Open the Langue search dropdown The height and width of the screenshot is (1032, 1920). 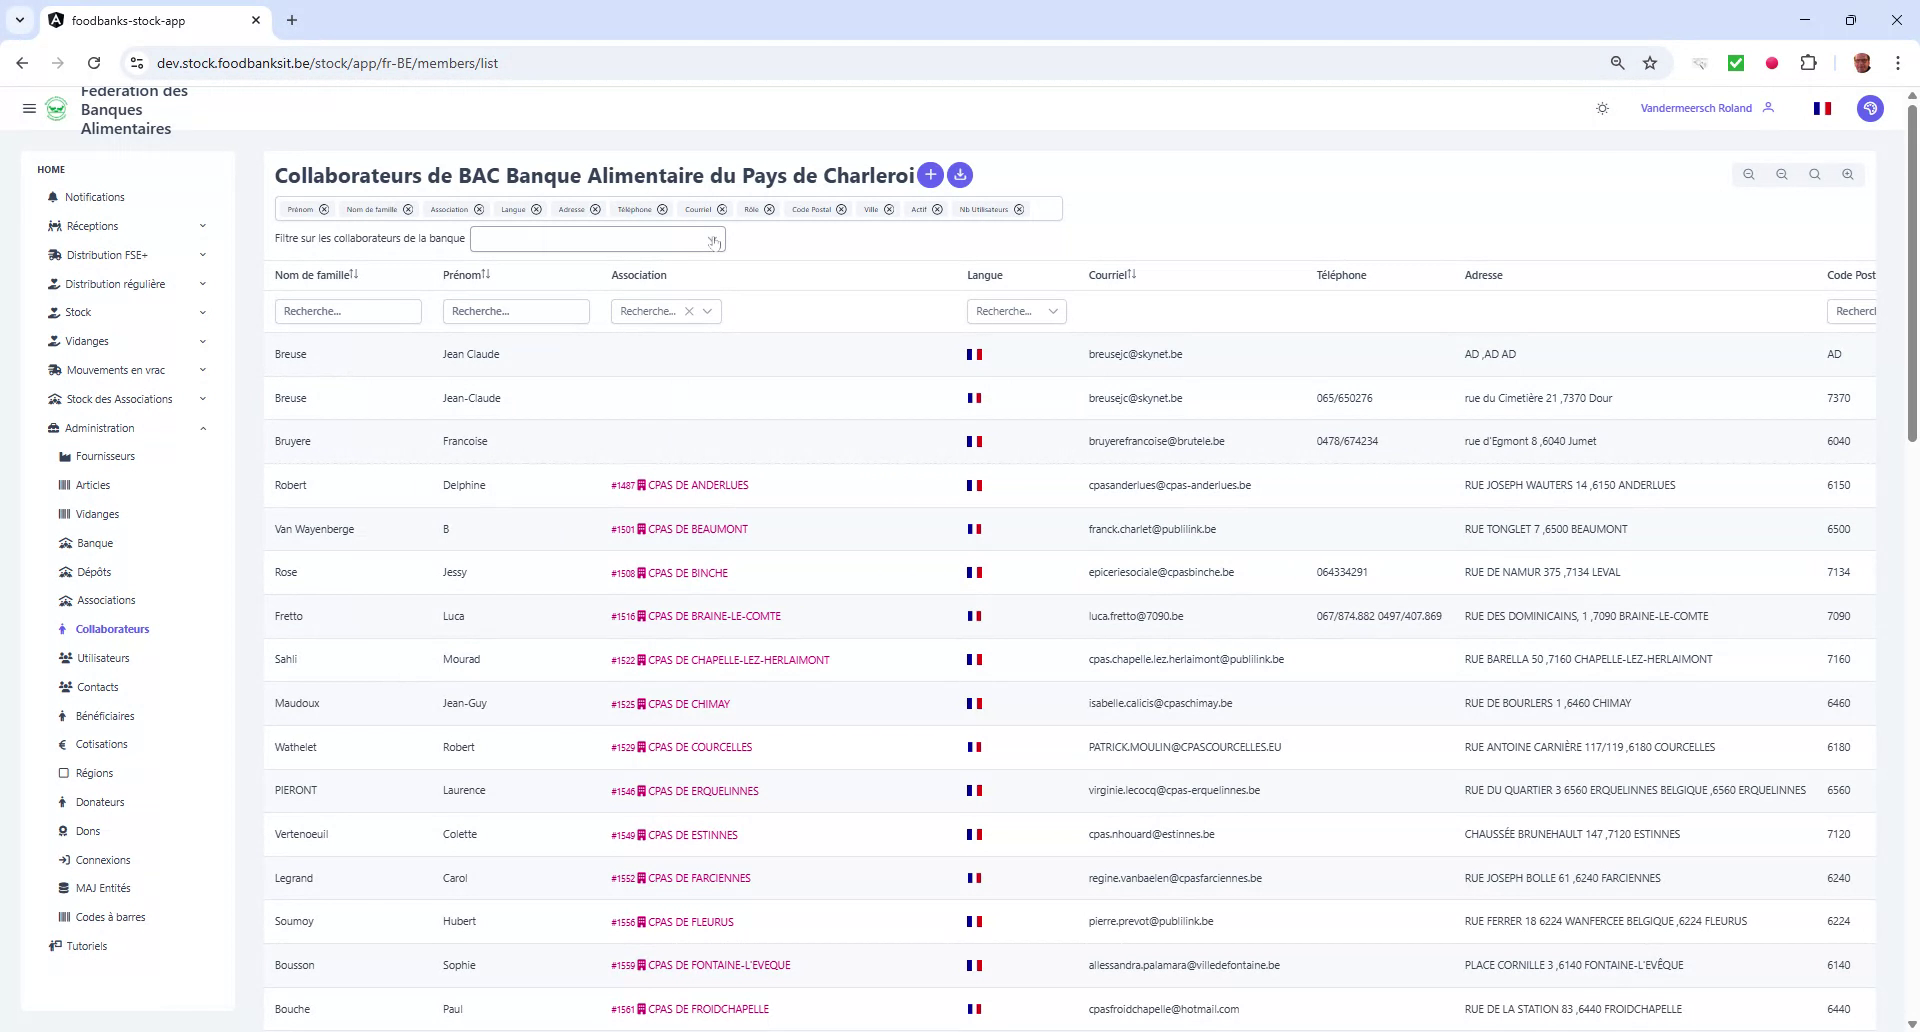[x=1052, y=311]
